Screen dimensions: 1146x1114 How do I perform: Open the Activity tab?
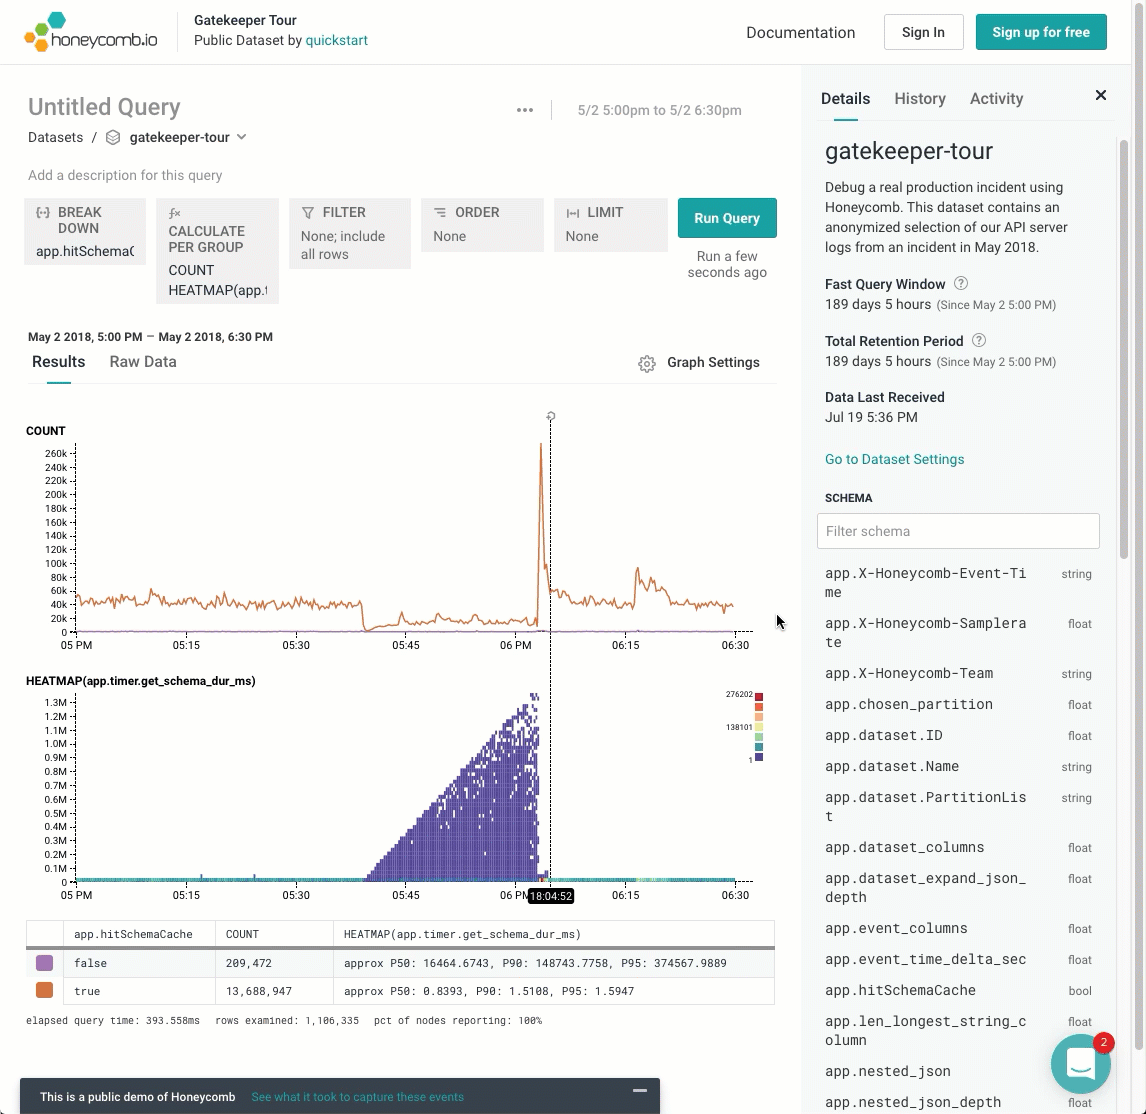tap(996, 98)
